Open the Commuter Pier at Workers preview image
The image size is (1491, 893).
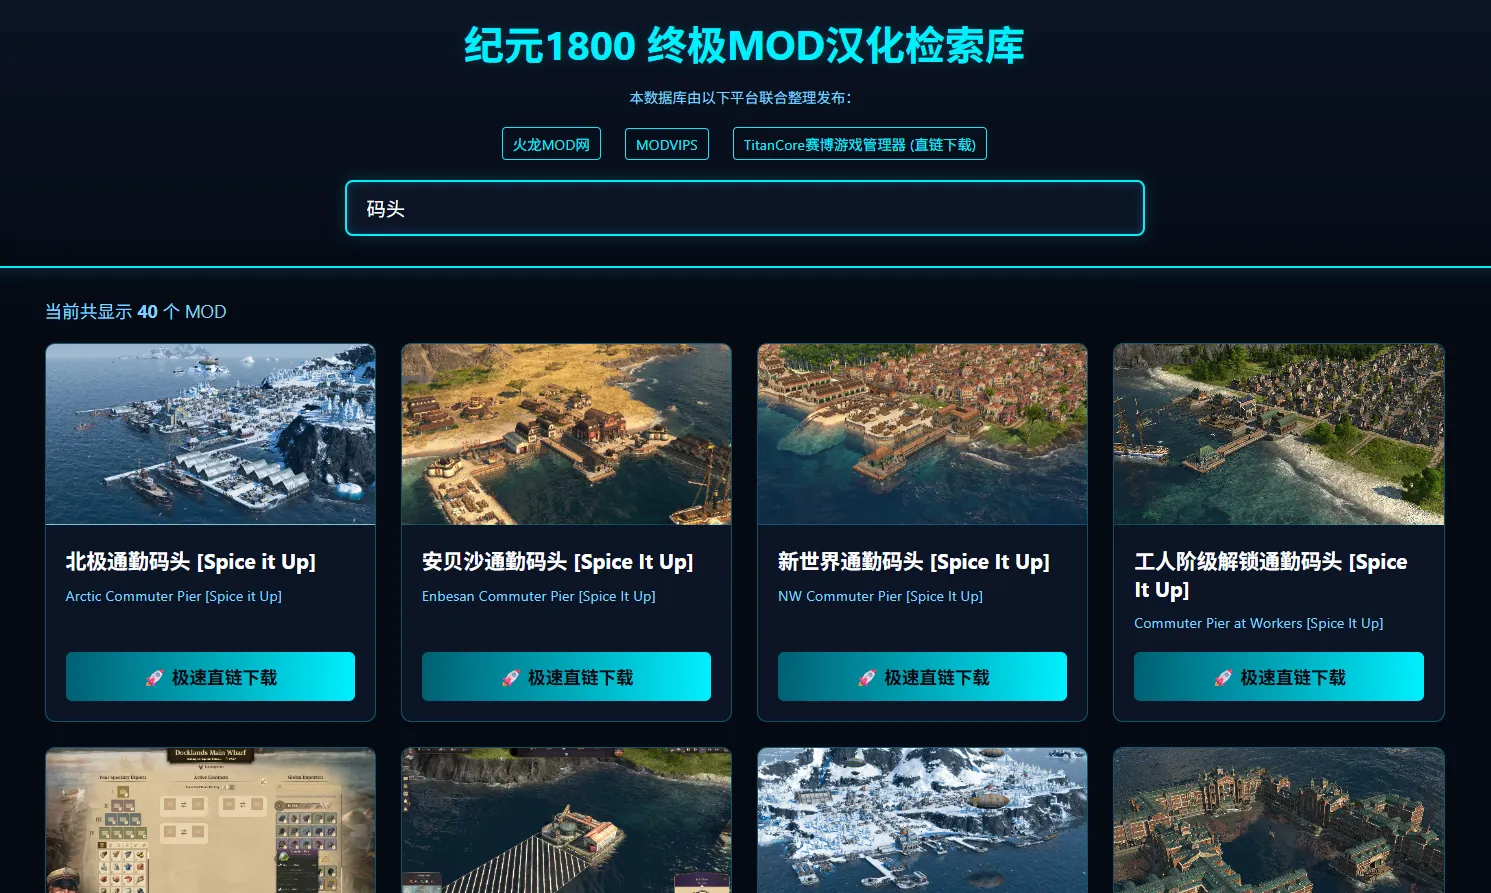(x=1278, y=434)
